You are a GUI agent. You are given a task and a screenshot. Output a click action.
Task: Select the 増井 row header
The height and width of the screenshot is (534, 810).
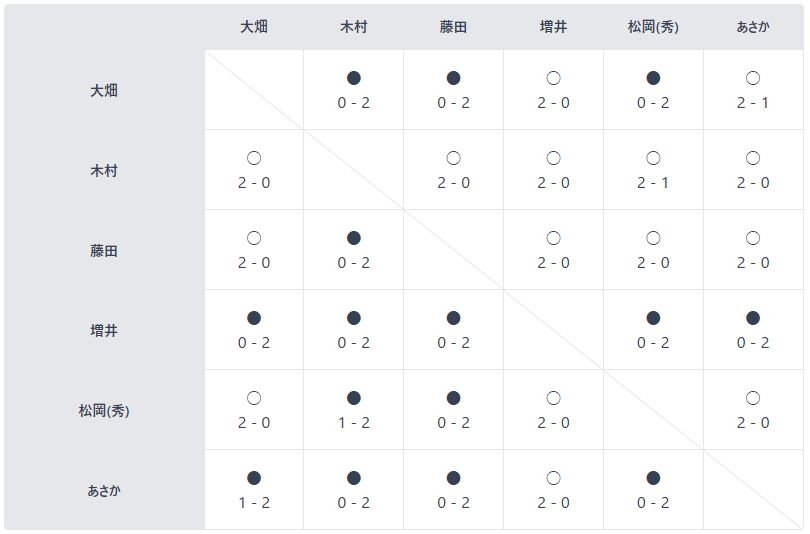(104, 331)
